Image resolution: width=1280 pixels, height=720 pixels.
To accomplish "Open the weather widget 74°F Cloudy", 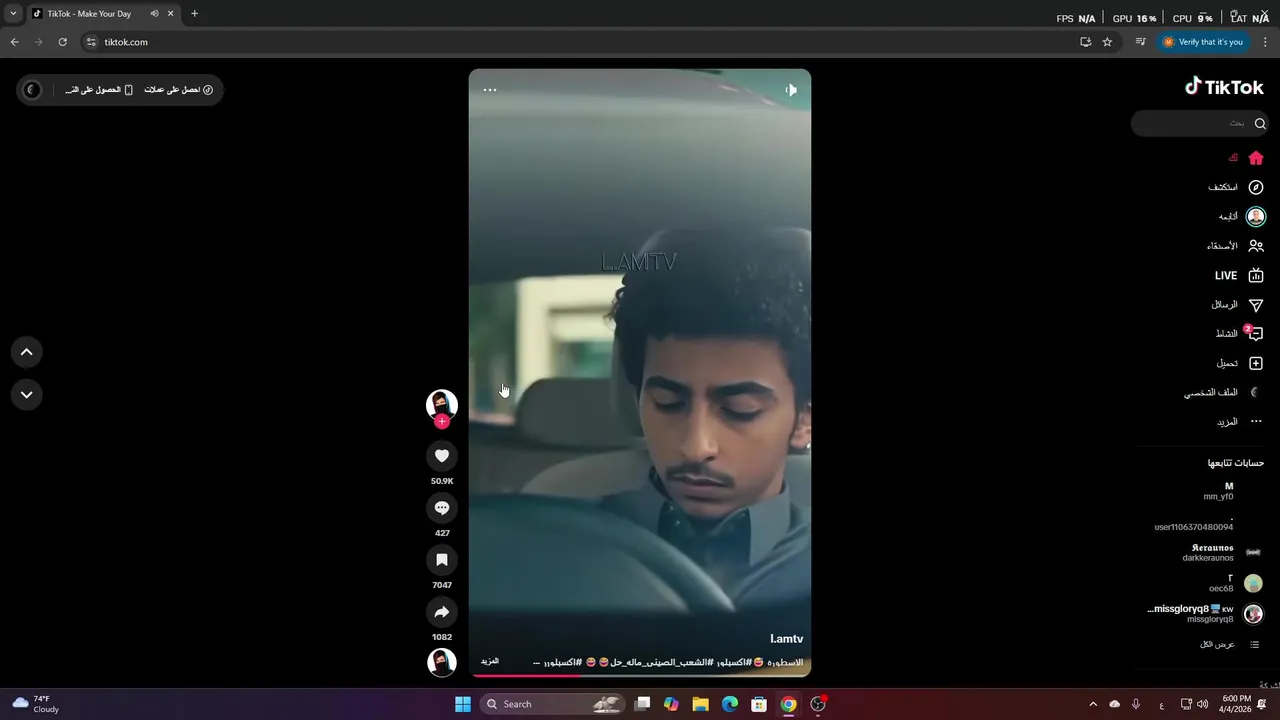I will click(36, 704).
